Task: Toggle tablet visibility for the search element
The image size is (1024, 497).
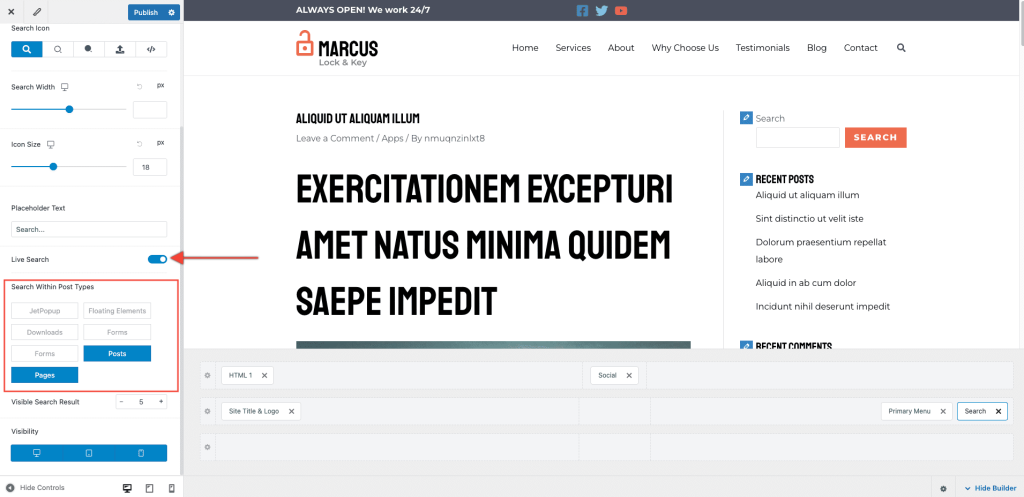Action: pos(89,453)
